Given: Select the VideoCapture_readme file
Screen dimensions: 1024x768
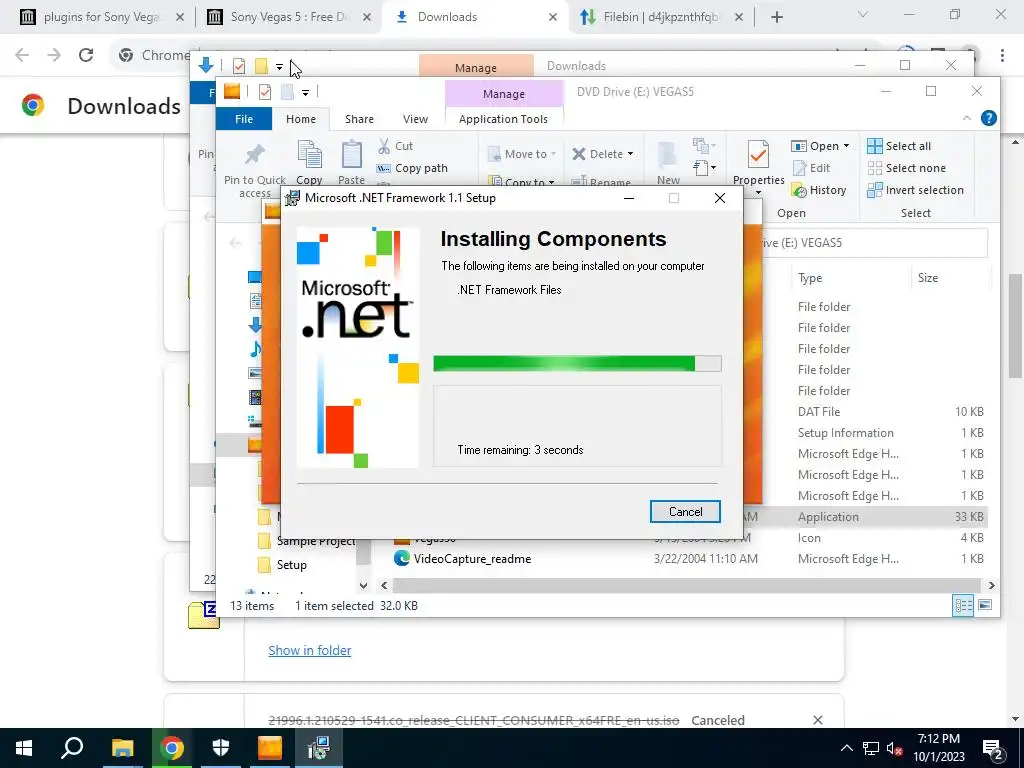Looking at the screenshot, I should (473, 559).
